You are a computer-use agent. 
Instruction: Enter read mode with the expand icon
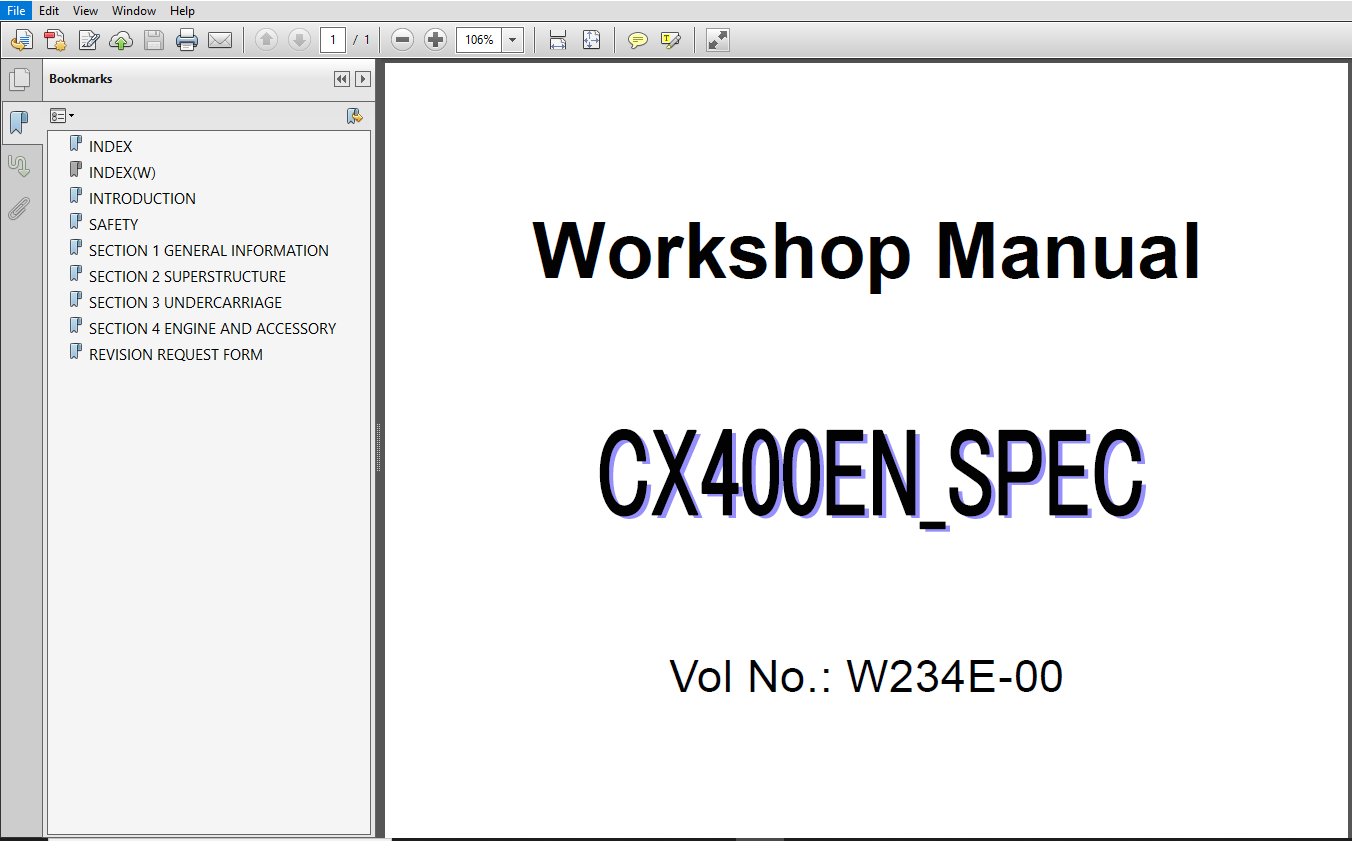717,40
